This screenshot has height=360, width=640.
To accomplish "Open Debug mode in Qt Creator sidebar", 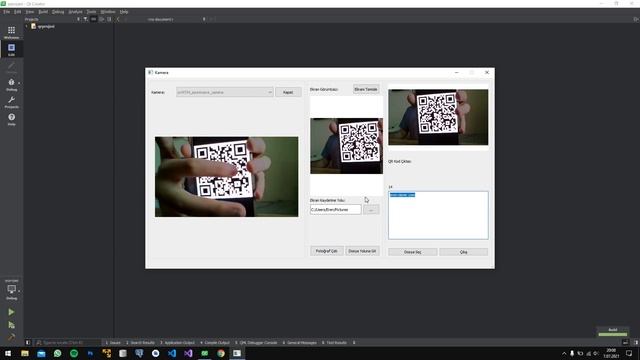I will click(11, 84).
